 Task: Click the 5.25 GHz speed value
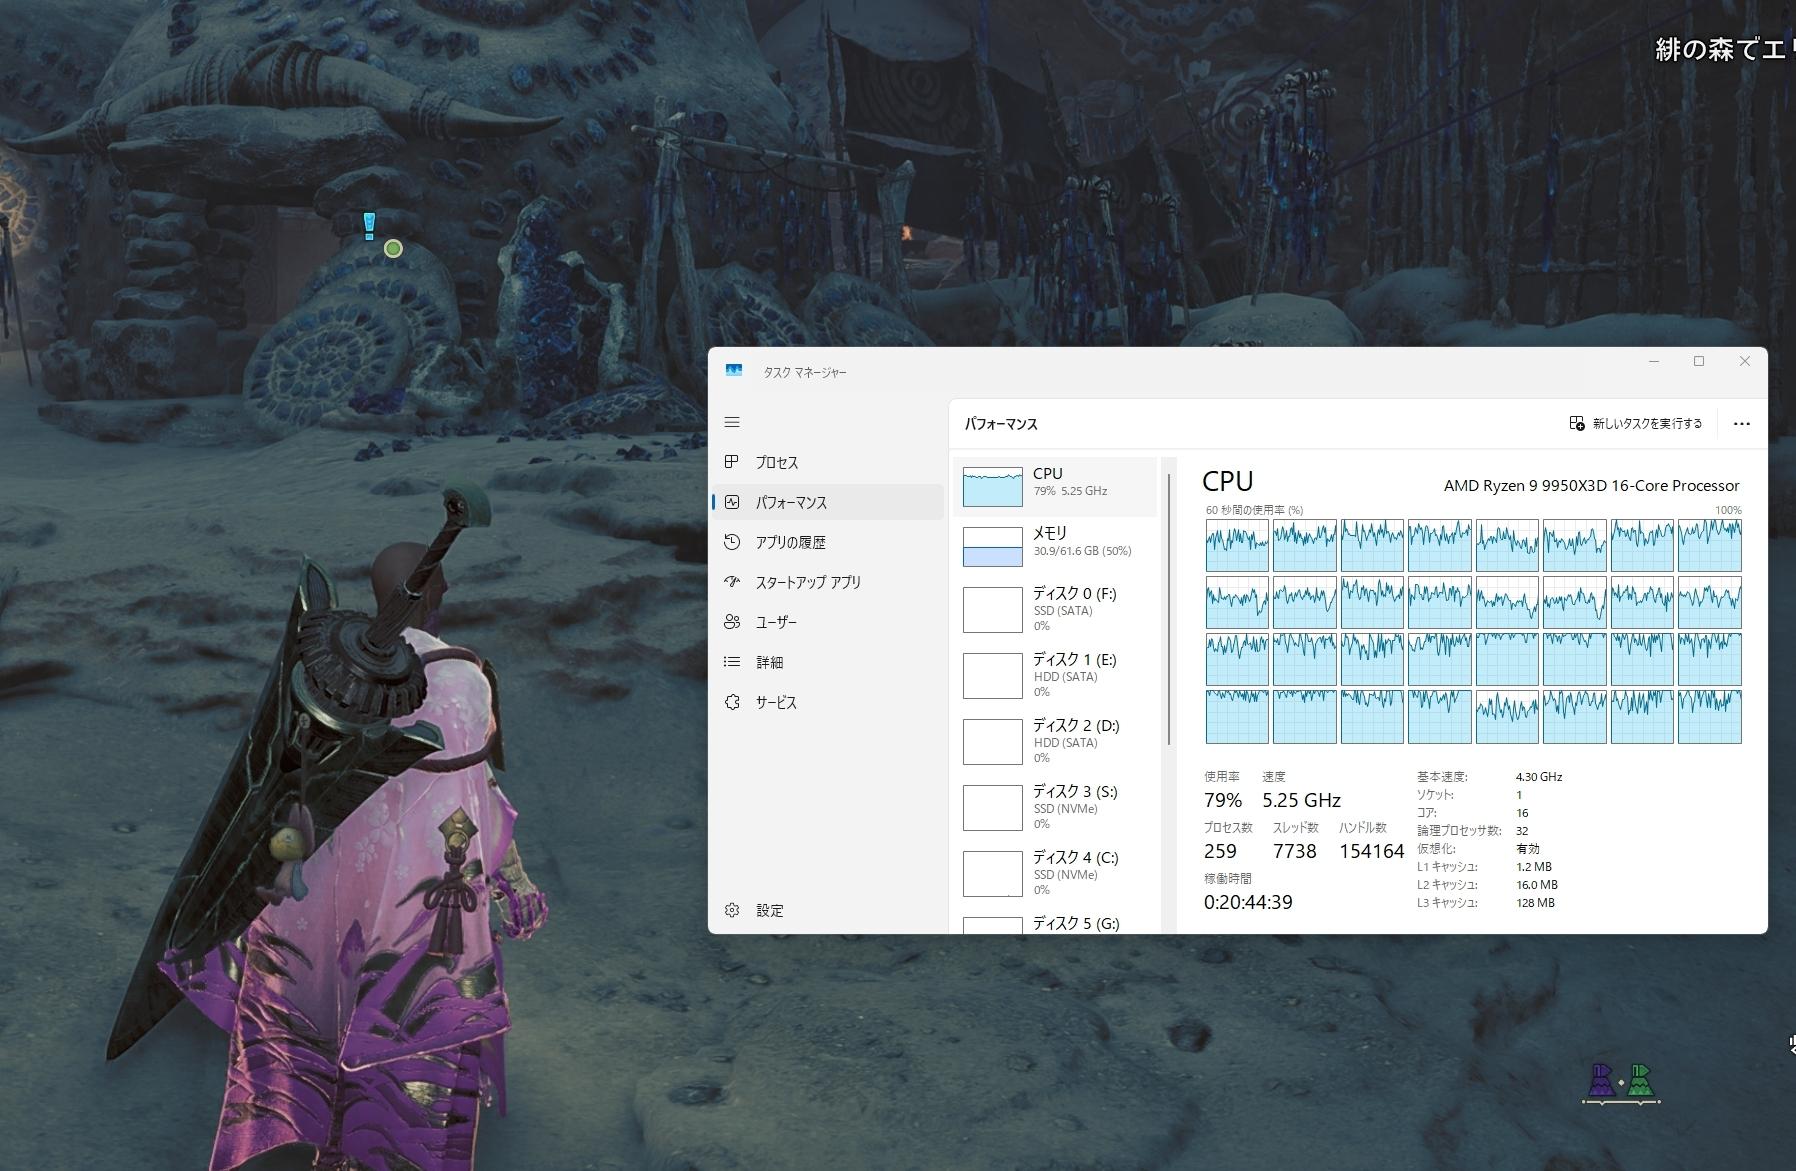click(1301, 800)
